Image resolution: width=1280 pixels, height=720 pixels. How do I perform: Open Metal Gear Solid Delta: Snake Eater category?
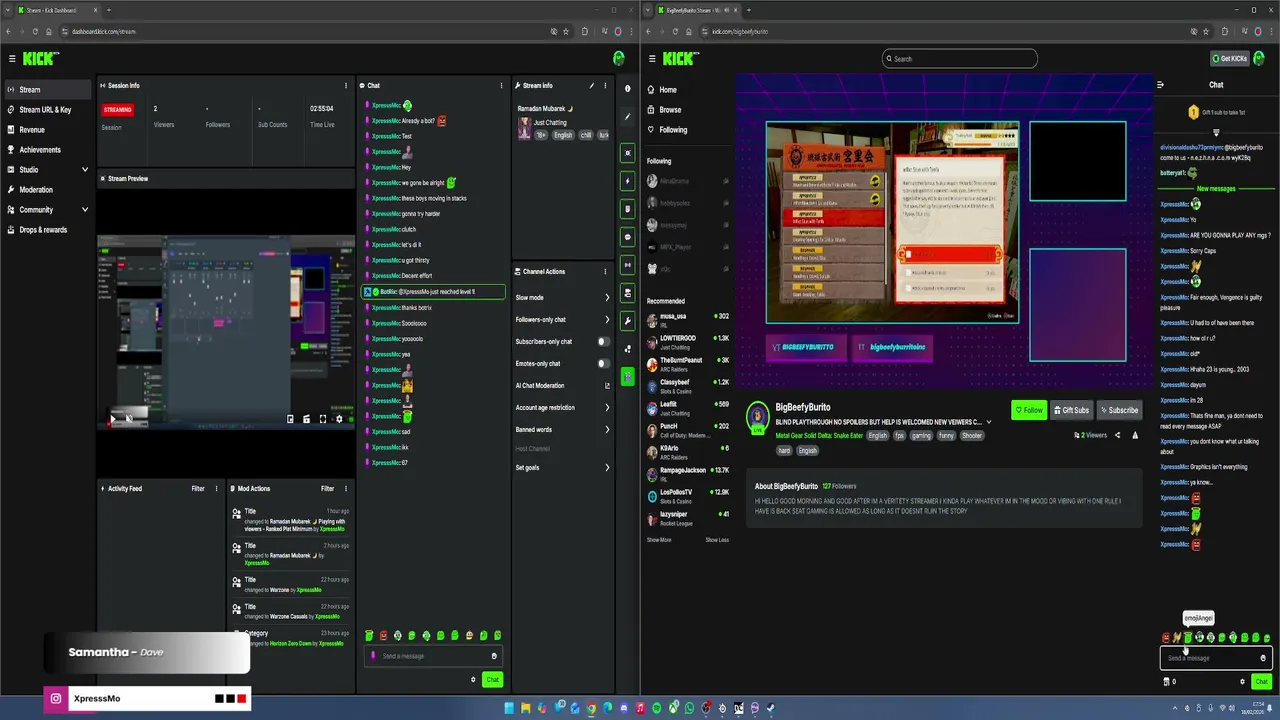[x=818, y=436]
